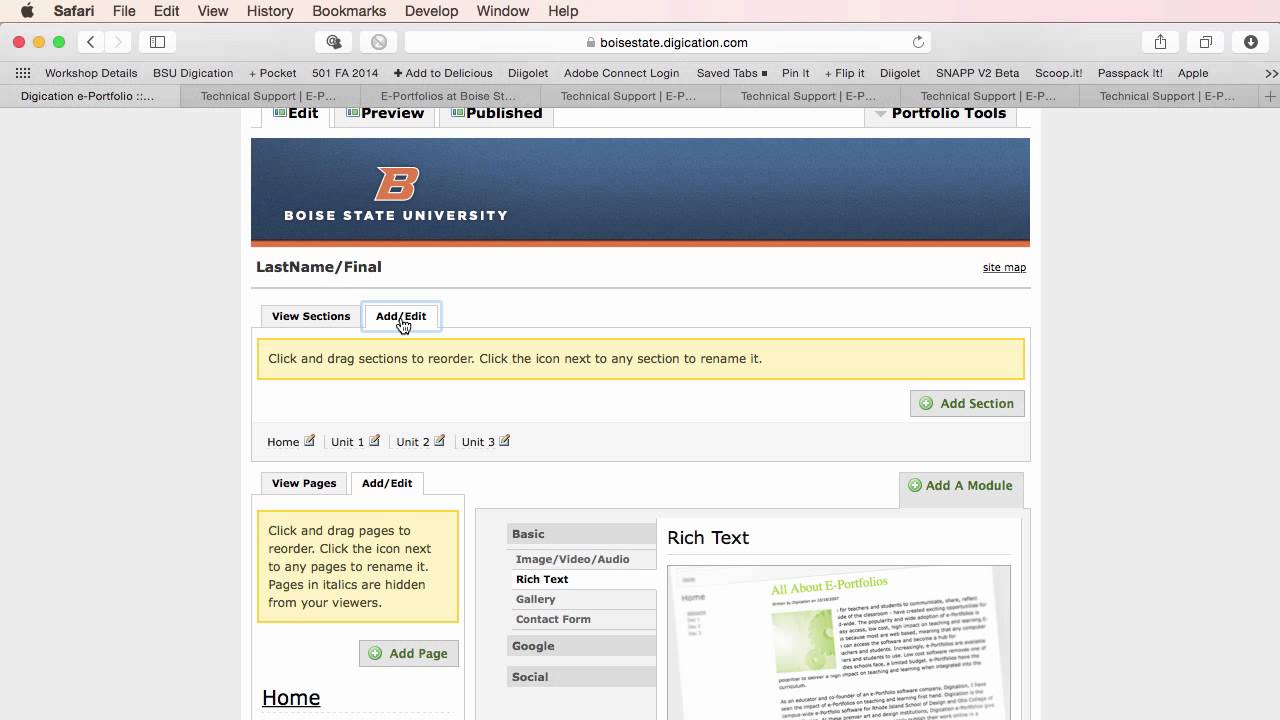Viewport: 1280px width, 720px height.
Task: Open the BSU Digication bookmark
Action: 193,73
